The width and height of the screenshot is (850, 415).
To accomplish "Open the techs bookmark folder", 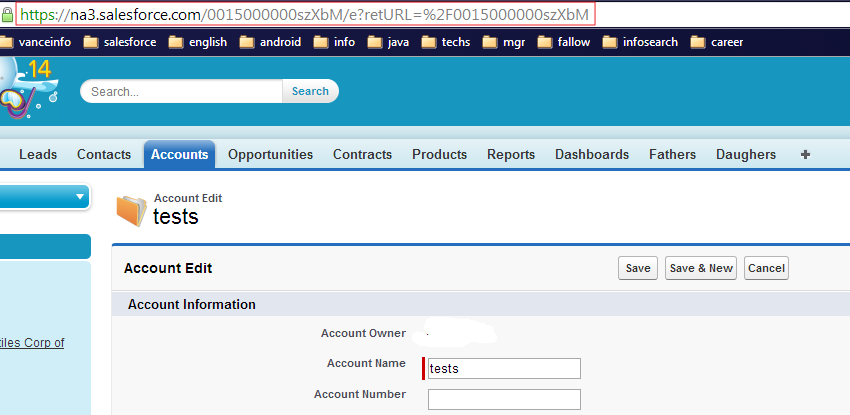I will tap(446, 42).
